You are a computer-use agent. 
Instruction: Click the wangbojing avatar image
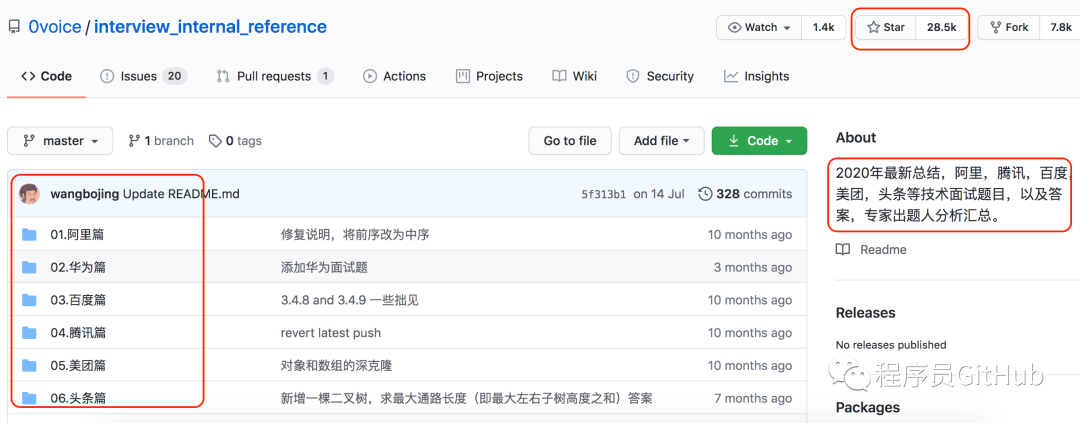29,194
